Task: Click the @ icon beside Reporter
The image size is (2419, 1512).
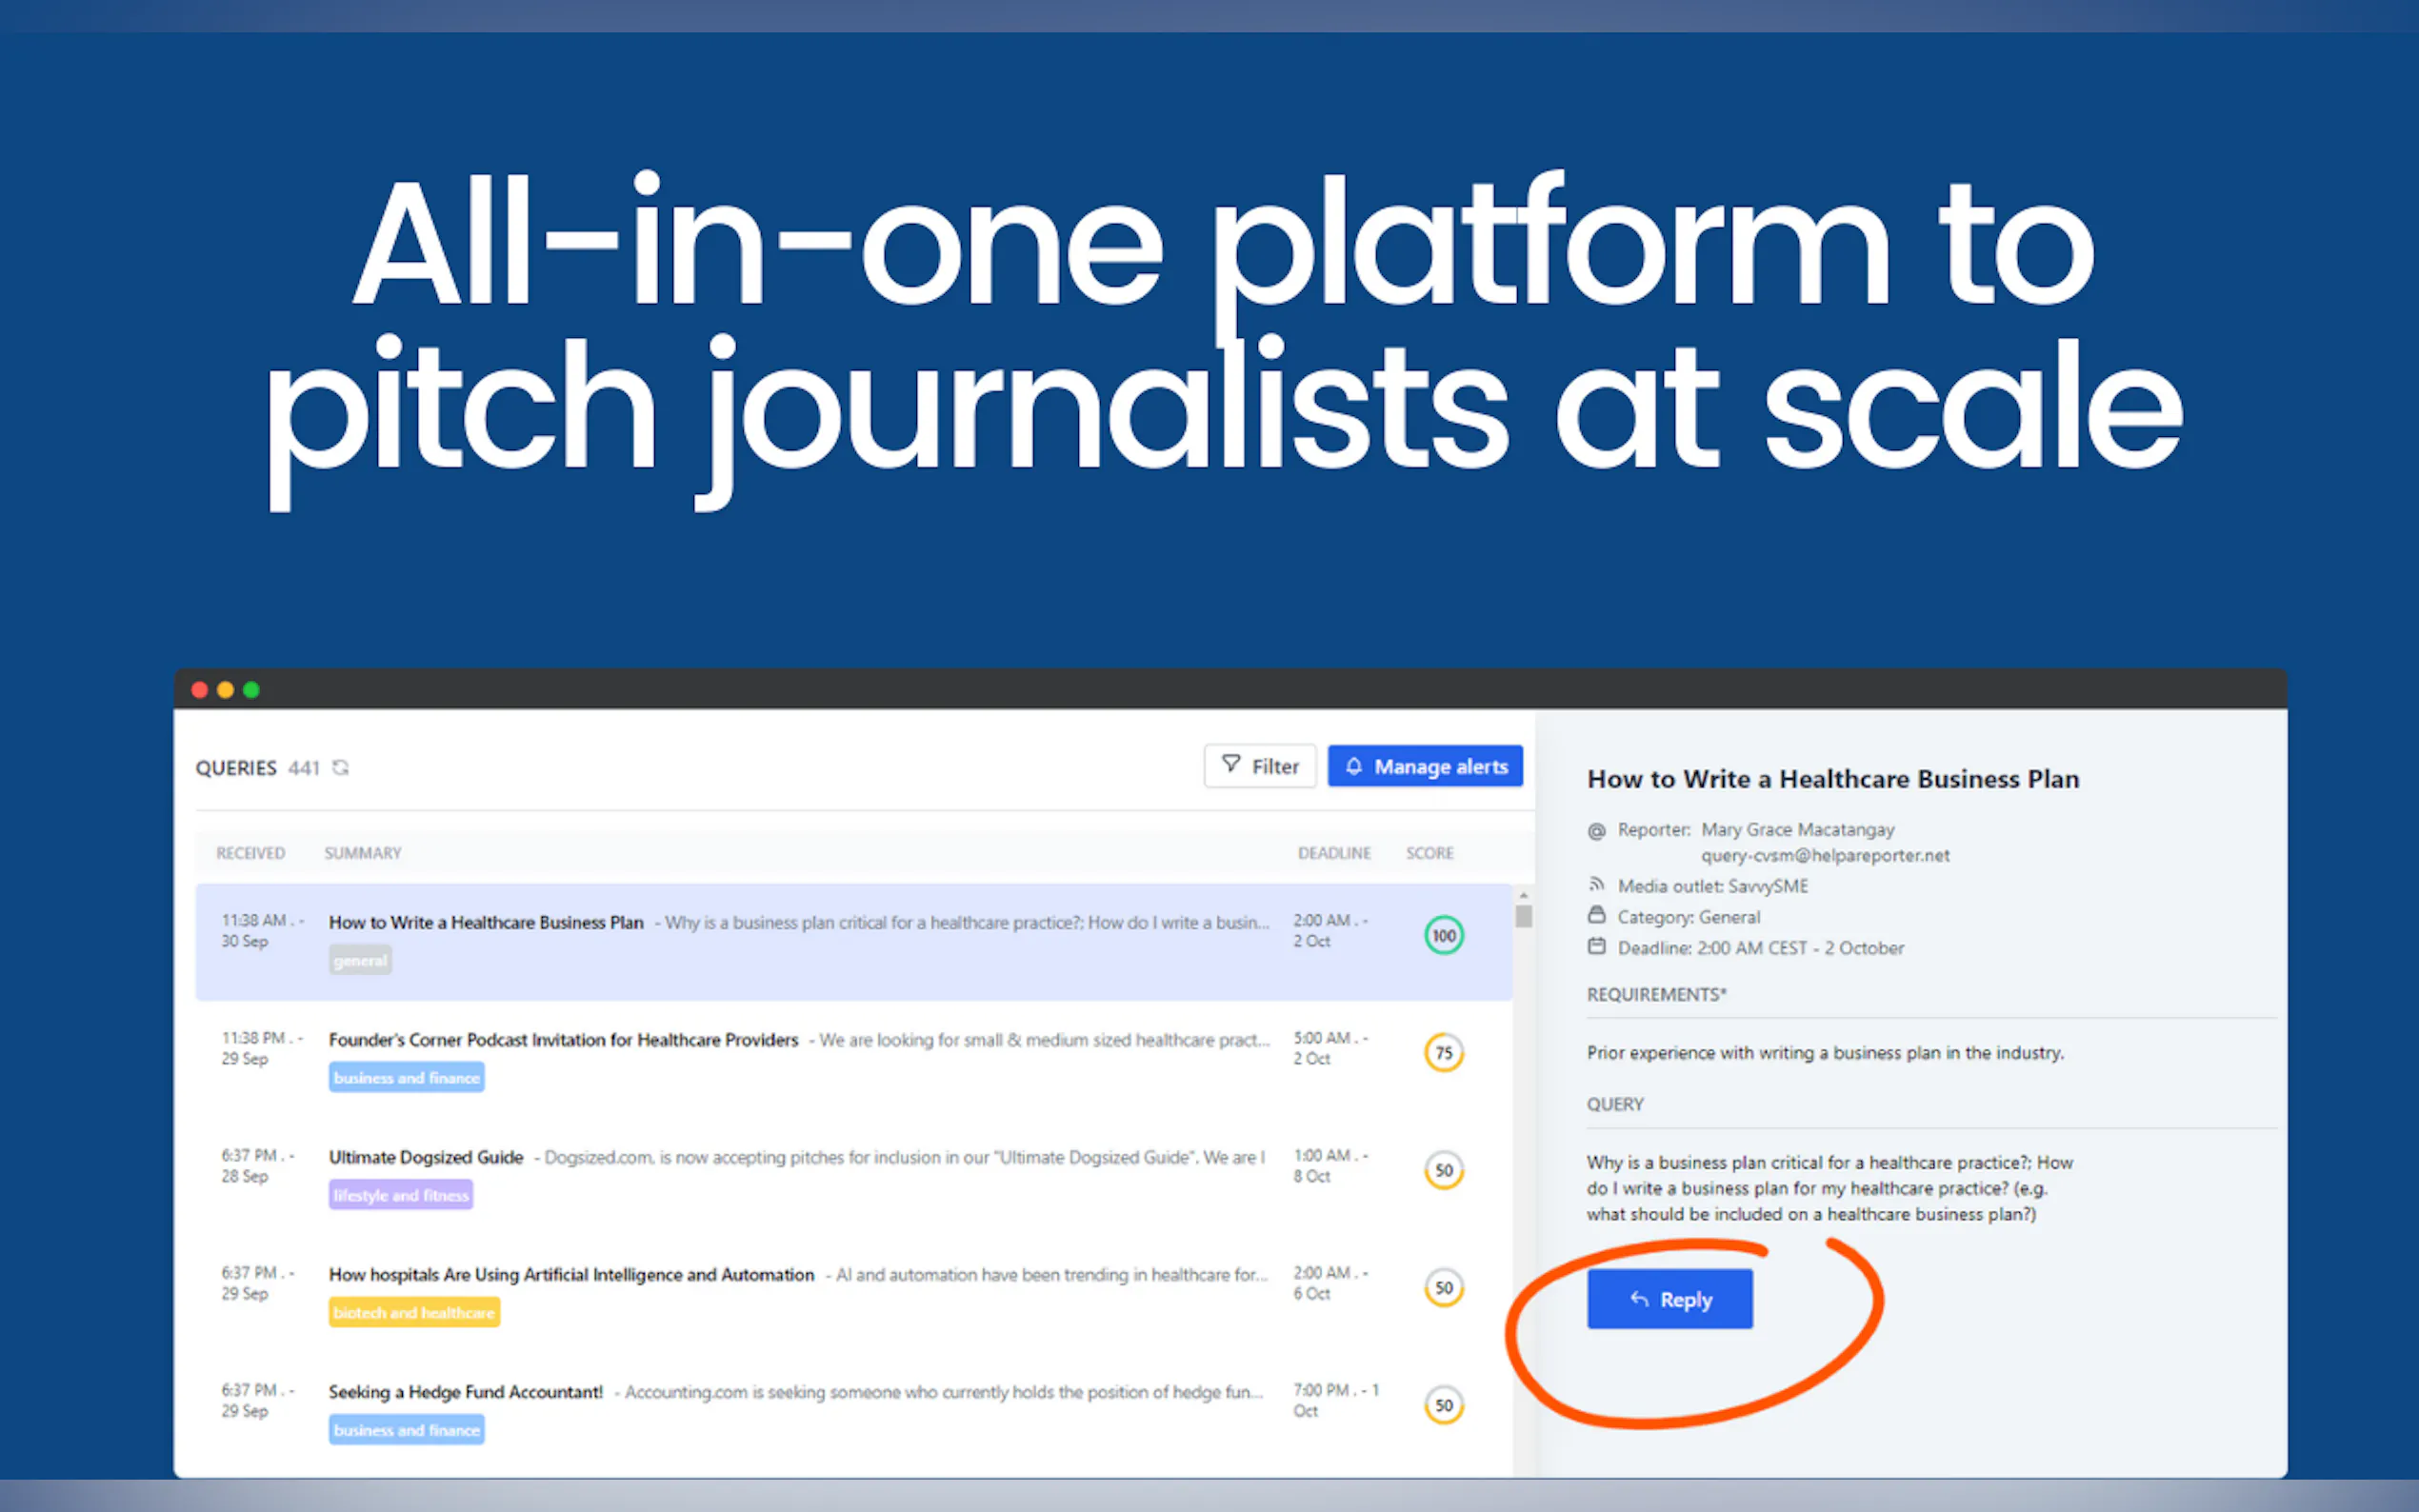Action: [x=1596, y=830]
